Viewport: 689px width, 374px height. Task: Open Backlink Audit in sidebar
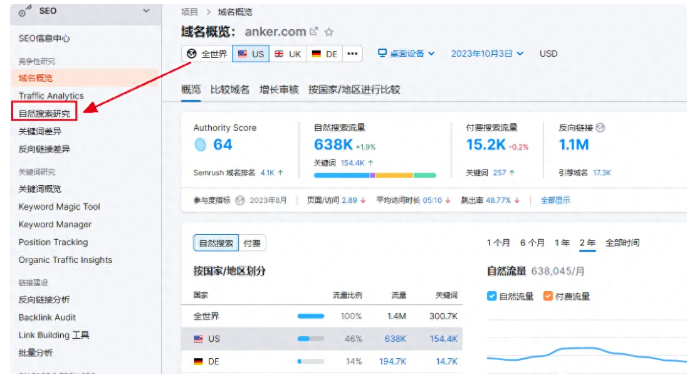pos(47,317)
